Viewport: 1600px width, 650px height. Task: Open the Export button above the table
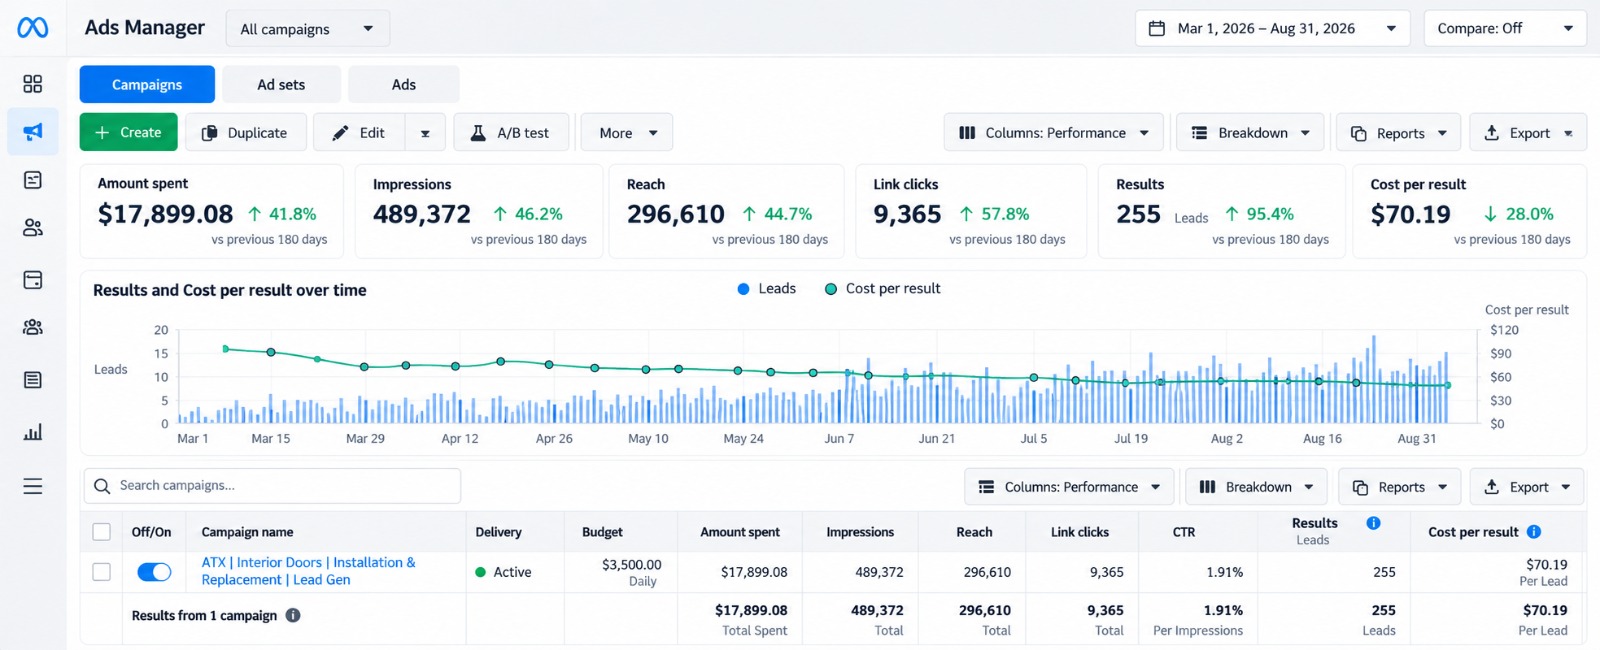pyautogui.click(x=1527, y=487)
